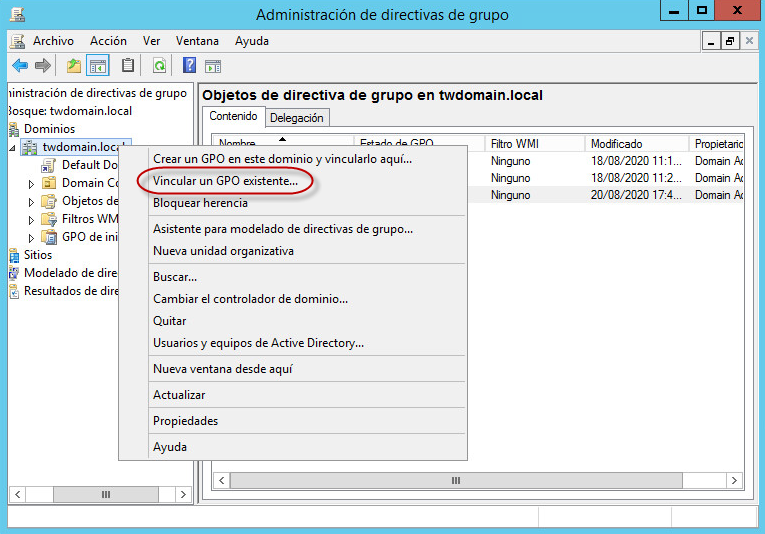
Task: Collapse the twdomain.local tree node
Action: tap(13, 148)
